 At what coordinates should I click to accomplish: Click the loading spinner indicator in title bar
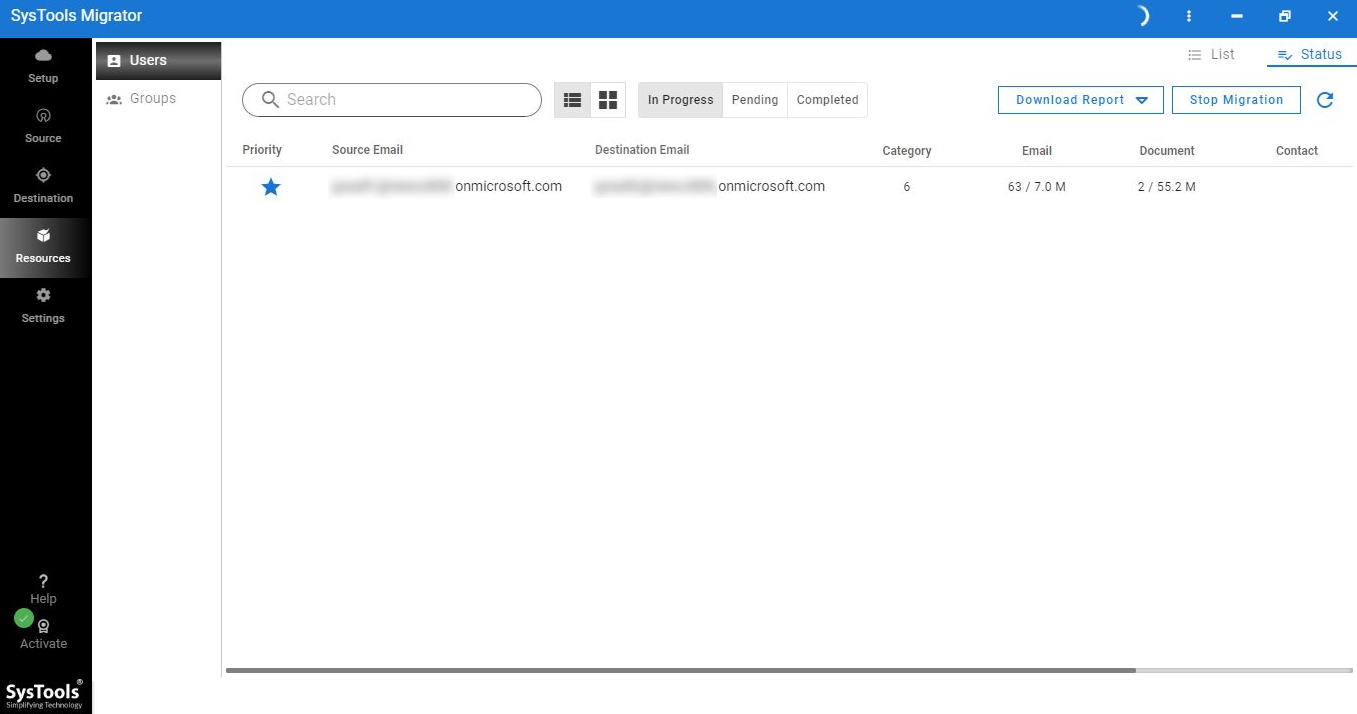pos(1143,17)
